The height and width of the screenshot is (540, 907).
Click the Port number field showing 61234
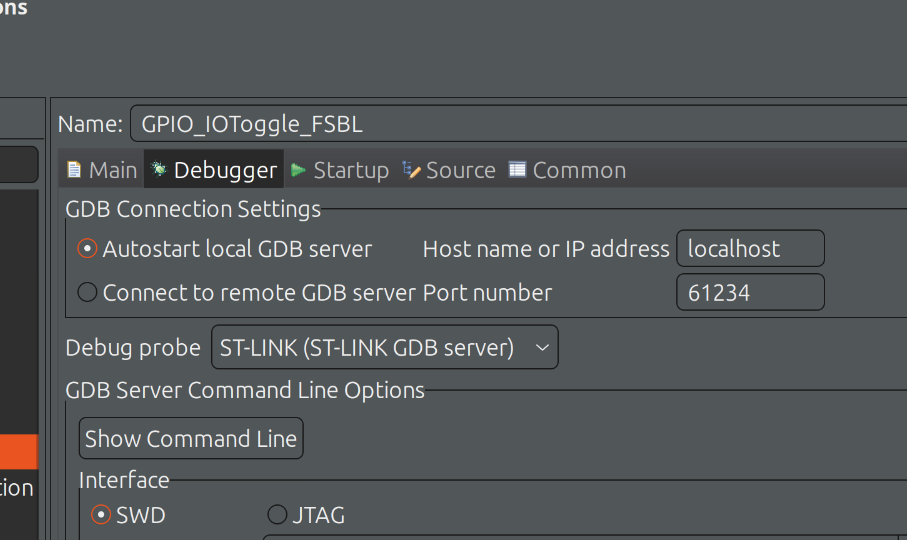point(750,293)
